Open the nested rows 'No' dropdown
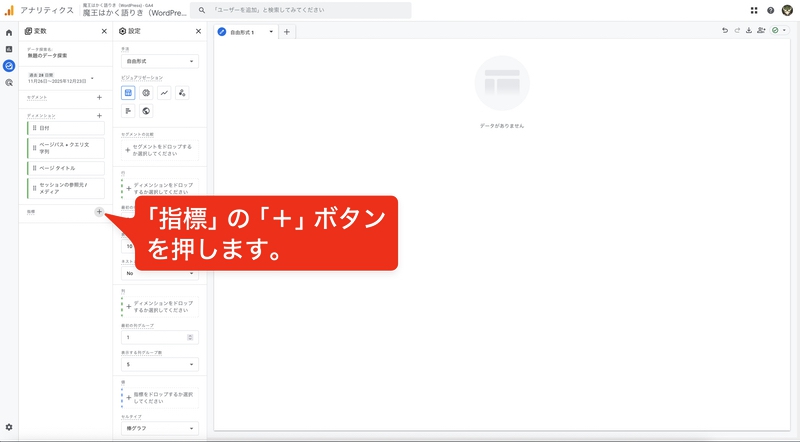This screenshot has height=442, width=800. click(160, 273)
